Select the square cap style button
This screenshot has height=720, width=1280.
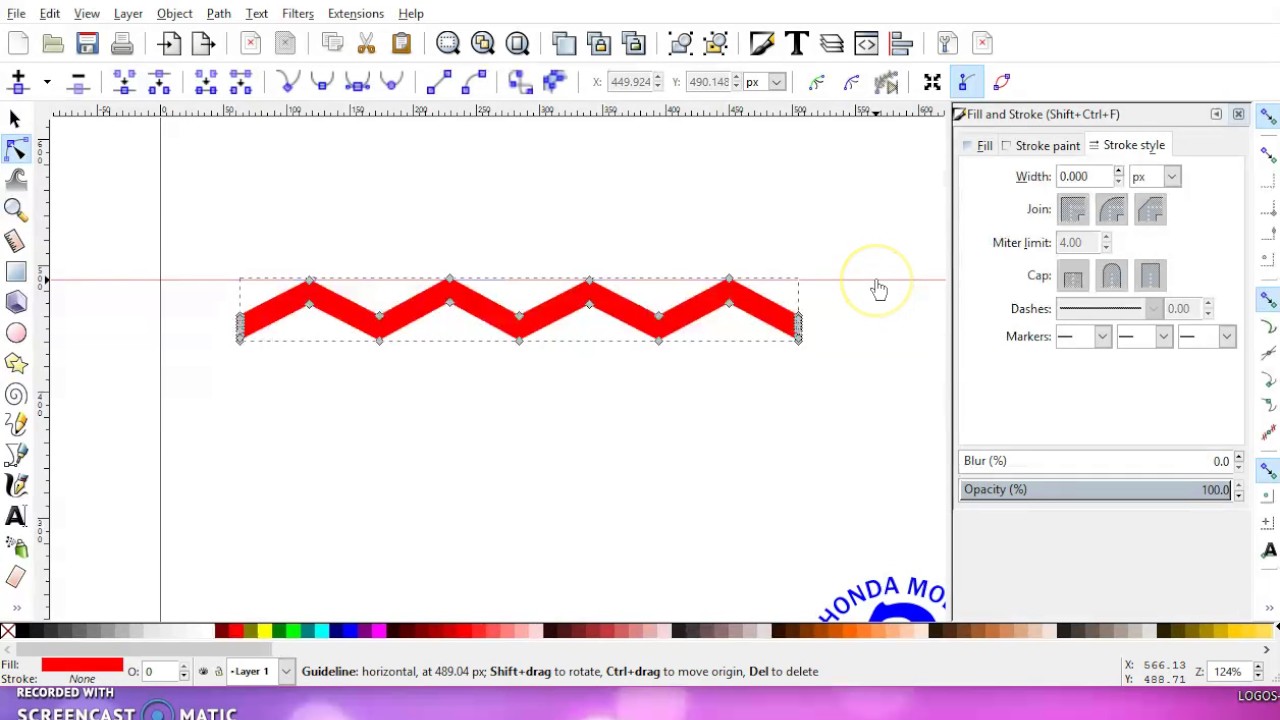1150,276
